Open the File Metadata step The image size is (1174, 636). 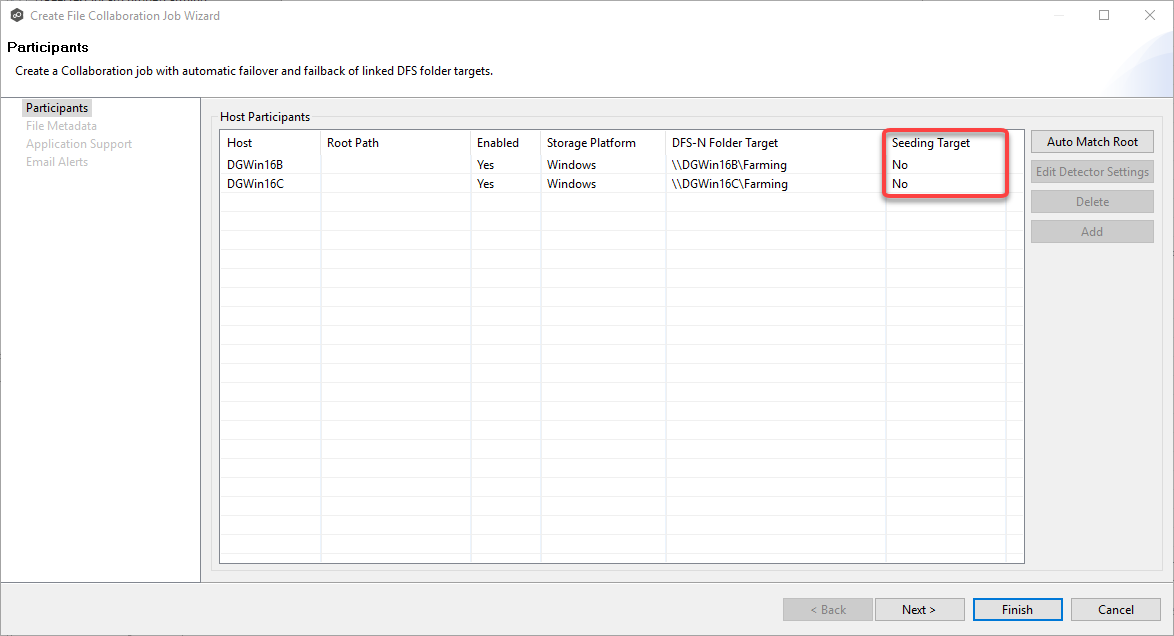tap(63, 125)
